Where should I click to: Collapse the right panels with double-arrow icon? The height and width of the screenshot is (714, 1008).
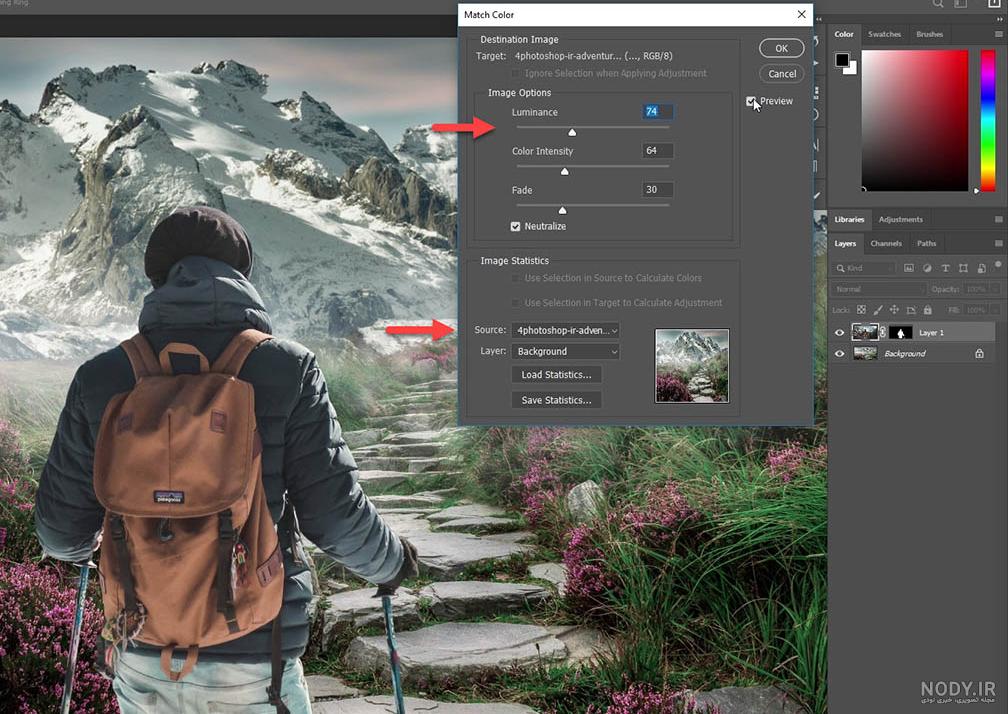click(x=999, y=19)
